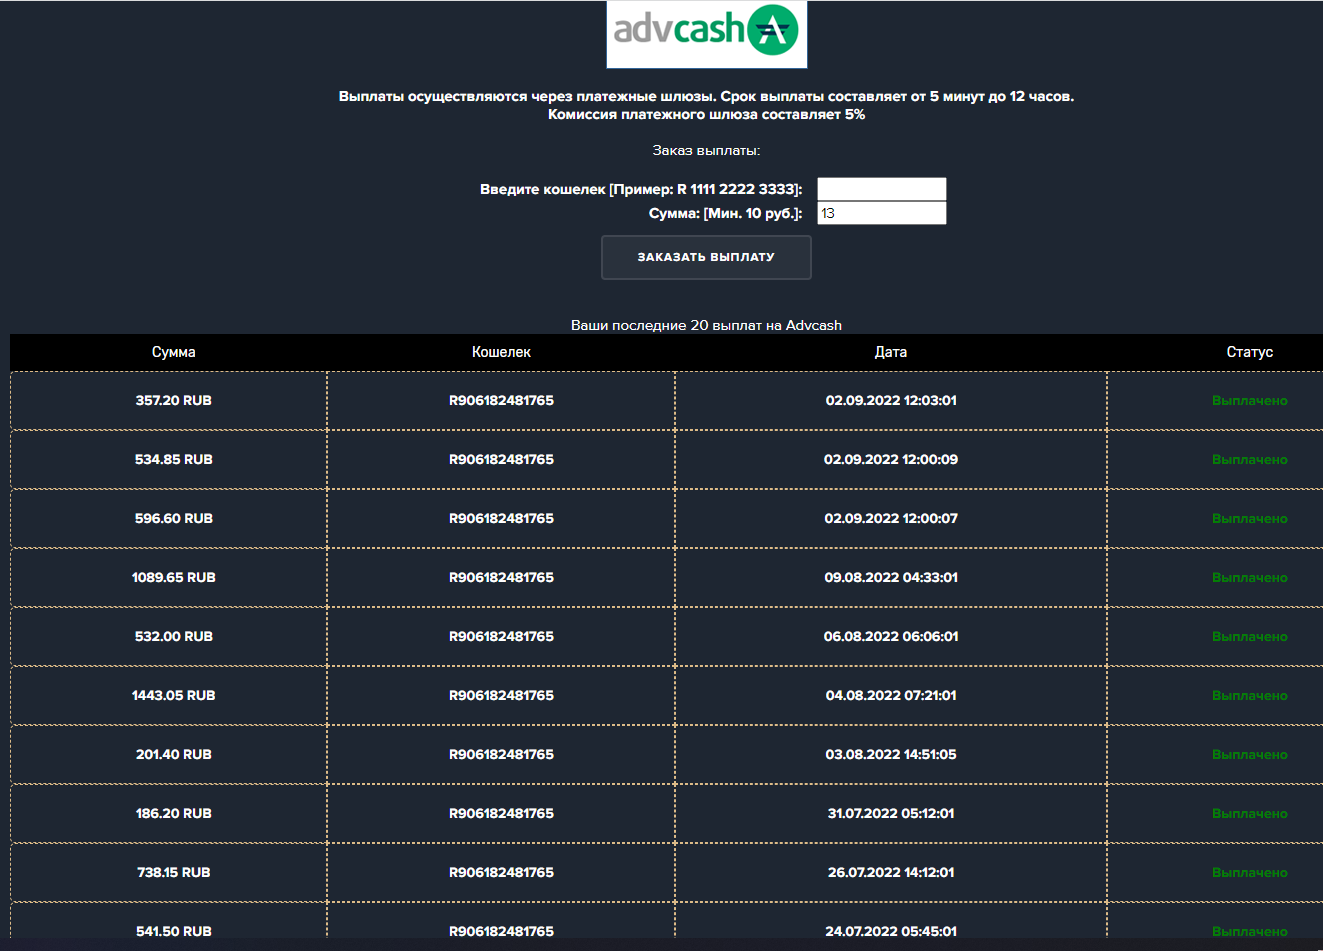Click the wallet number in the 738.15 RUB row
Screen dimensions: 1323x951
pos(501,872)
